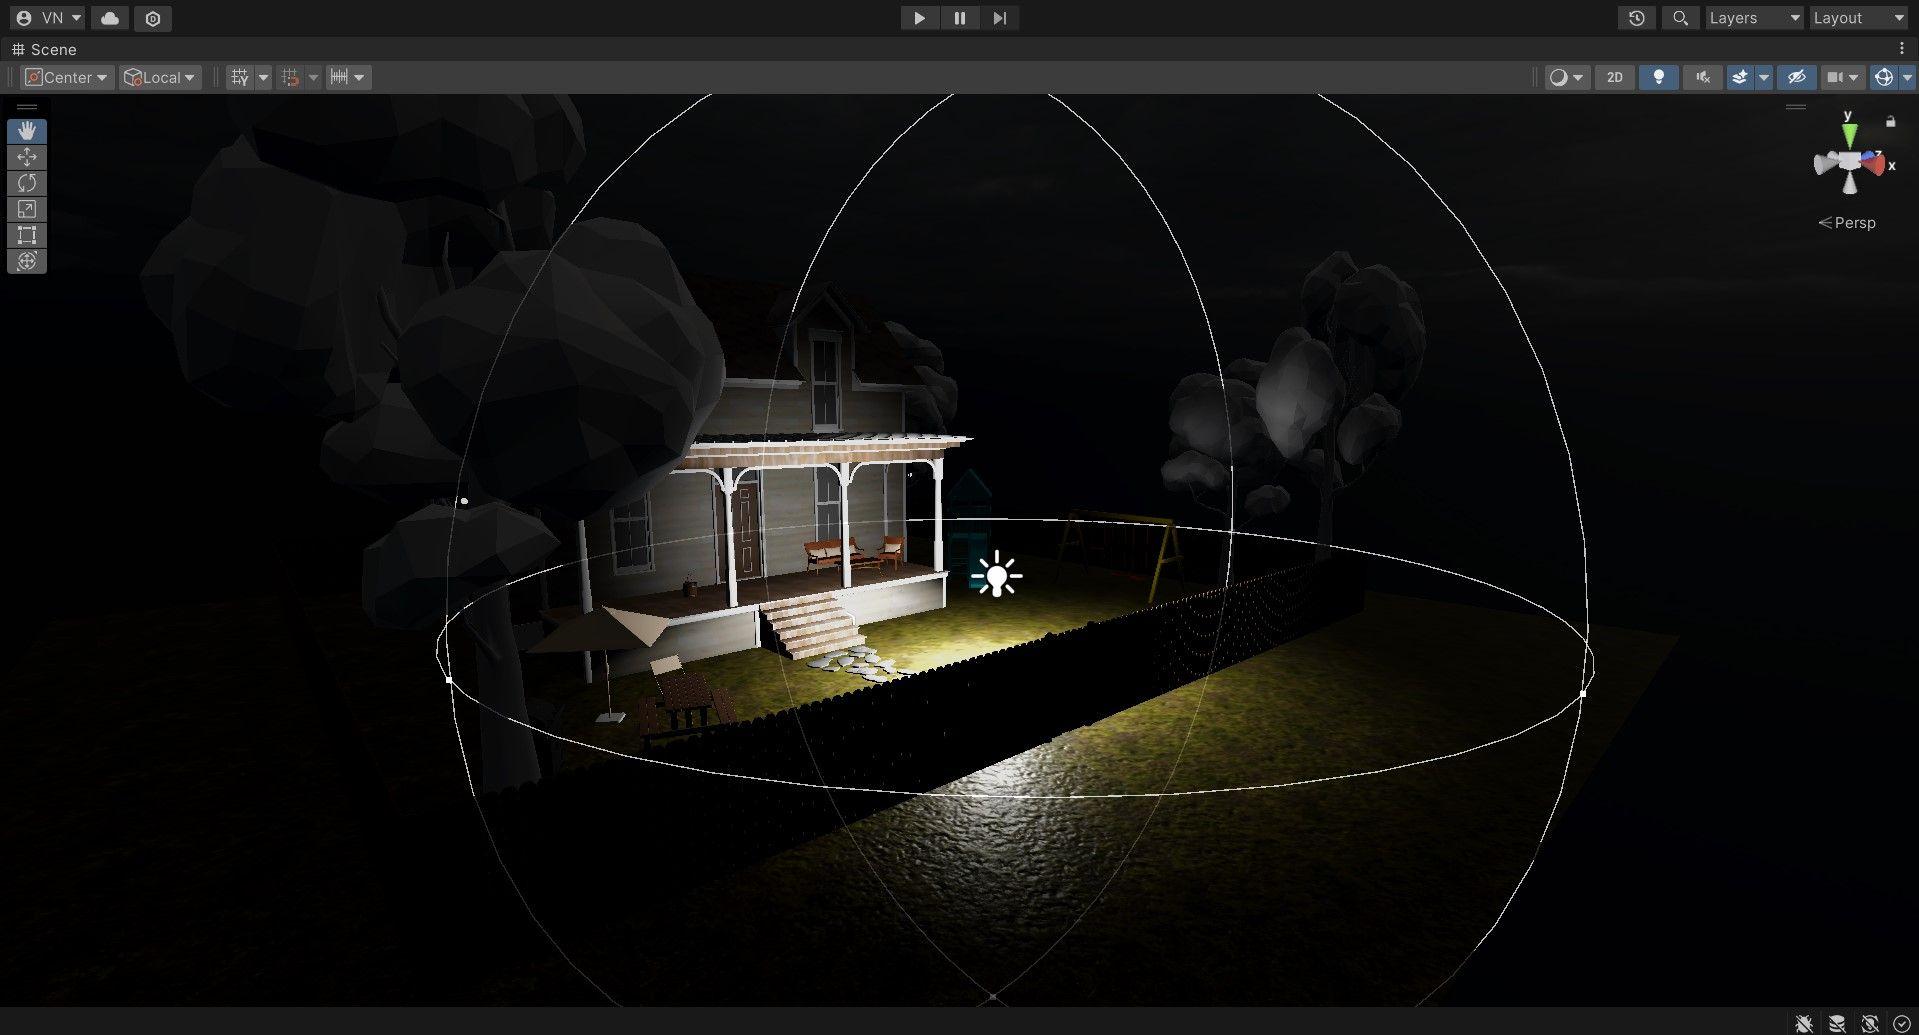Open the editor settings gear icon
1919x1035 pixels.
(x=152, y=17)
